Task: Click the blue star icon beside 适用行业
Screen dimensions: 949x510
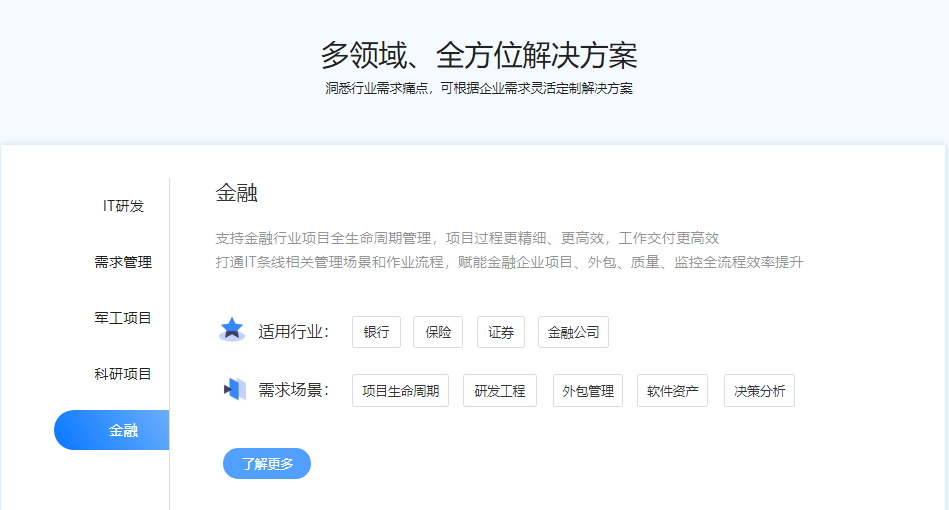Action: [232, 330]
